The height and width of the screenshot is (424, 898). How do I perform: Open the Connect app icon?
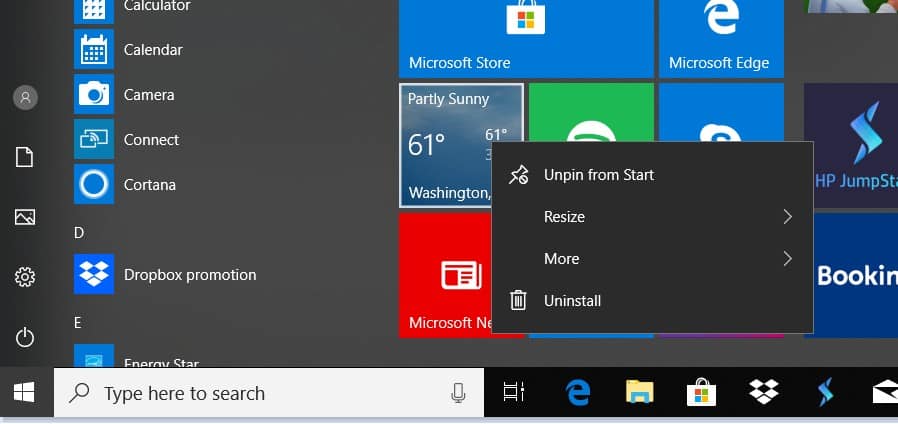coord(94,139)
